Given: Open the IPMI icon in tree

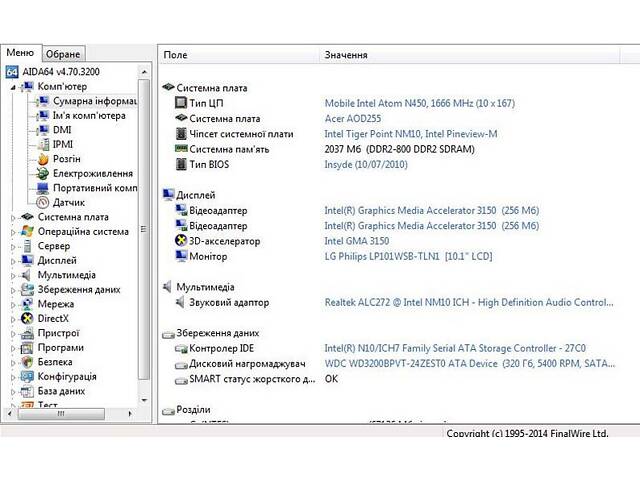Looking at the screenshot, I should tap(43, 144).
